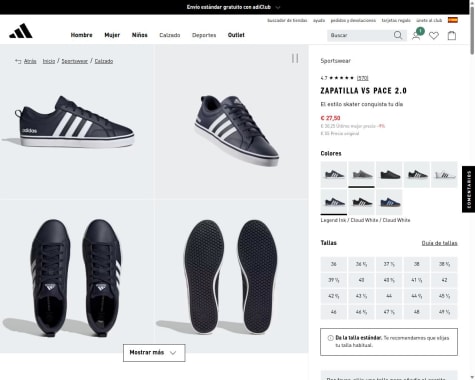Select size 46
The image size is (475, 380).
[334, 312]
